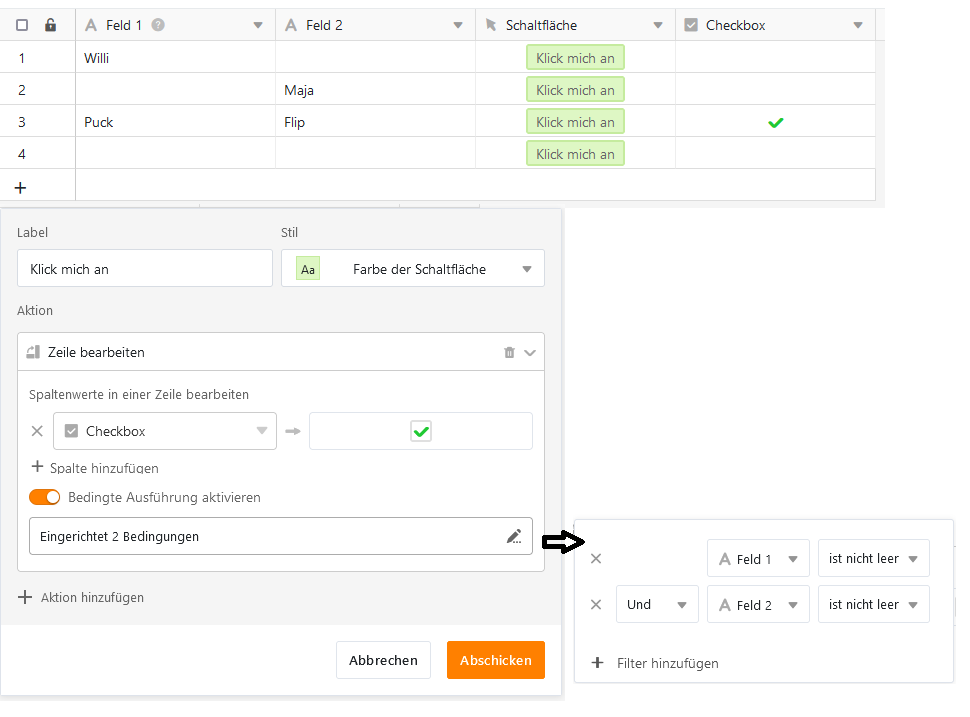The width and height of the screenshot is (970, 717).
Task: Open the Feld 2 column header menu
Action: pos(458,25)
